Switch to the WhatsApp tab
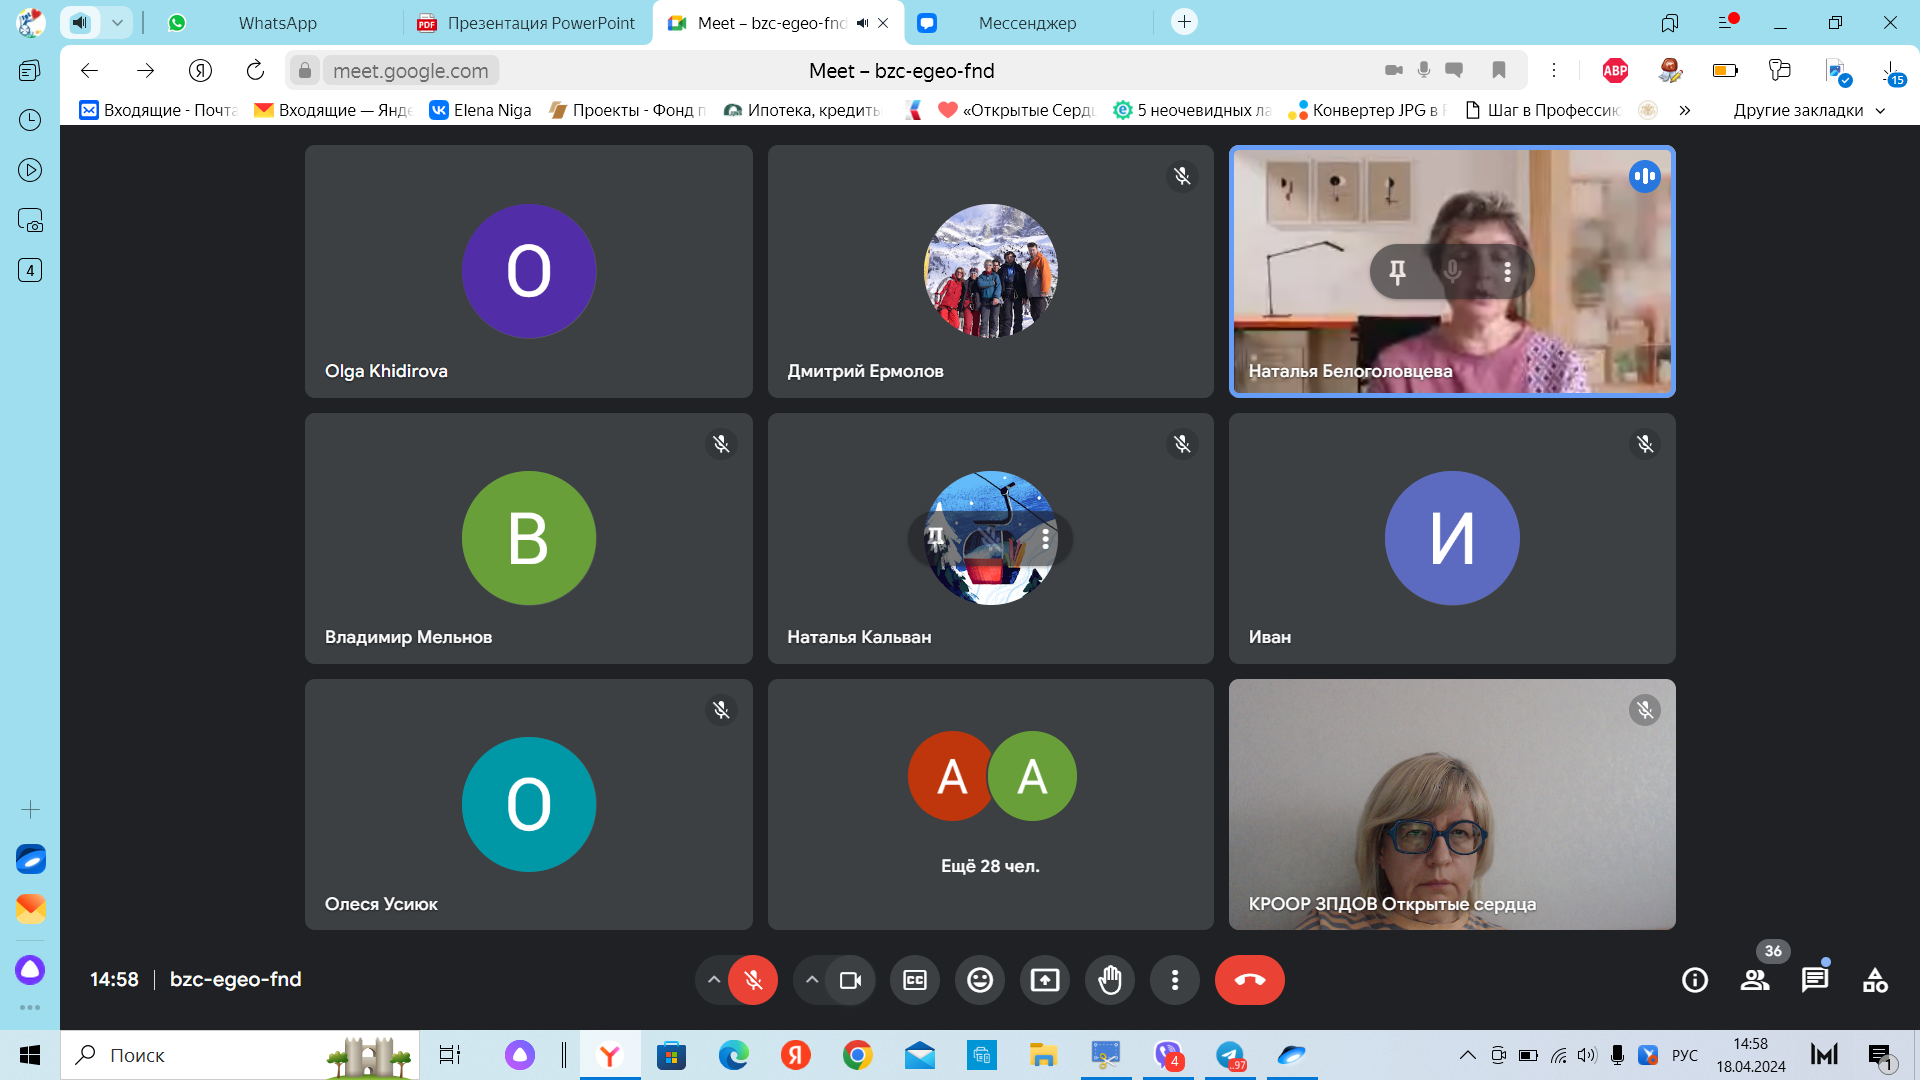This screenshot has height=1080, width=1920. coord(277,23)
